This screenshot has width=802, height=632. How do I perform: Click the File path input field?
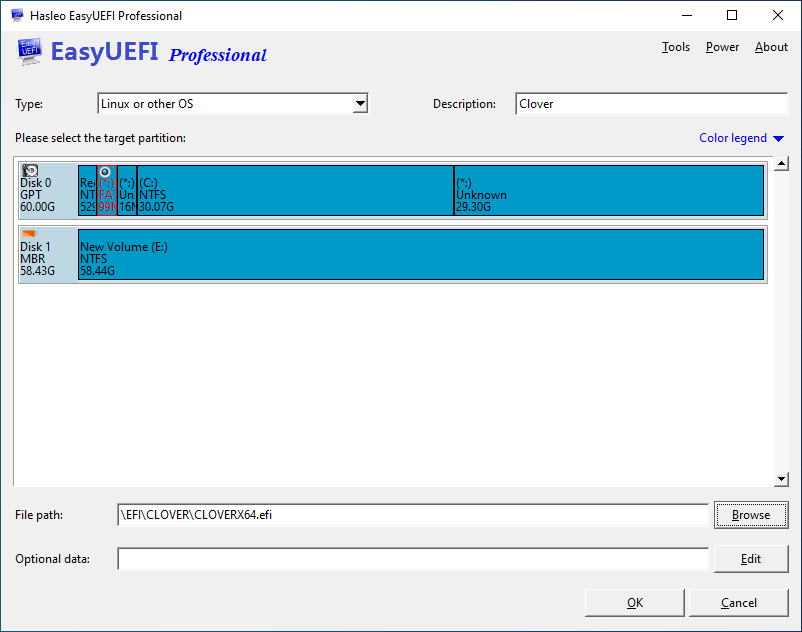click(413, 515)
